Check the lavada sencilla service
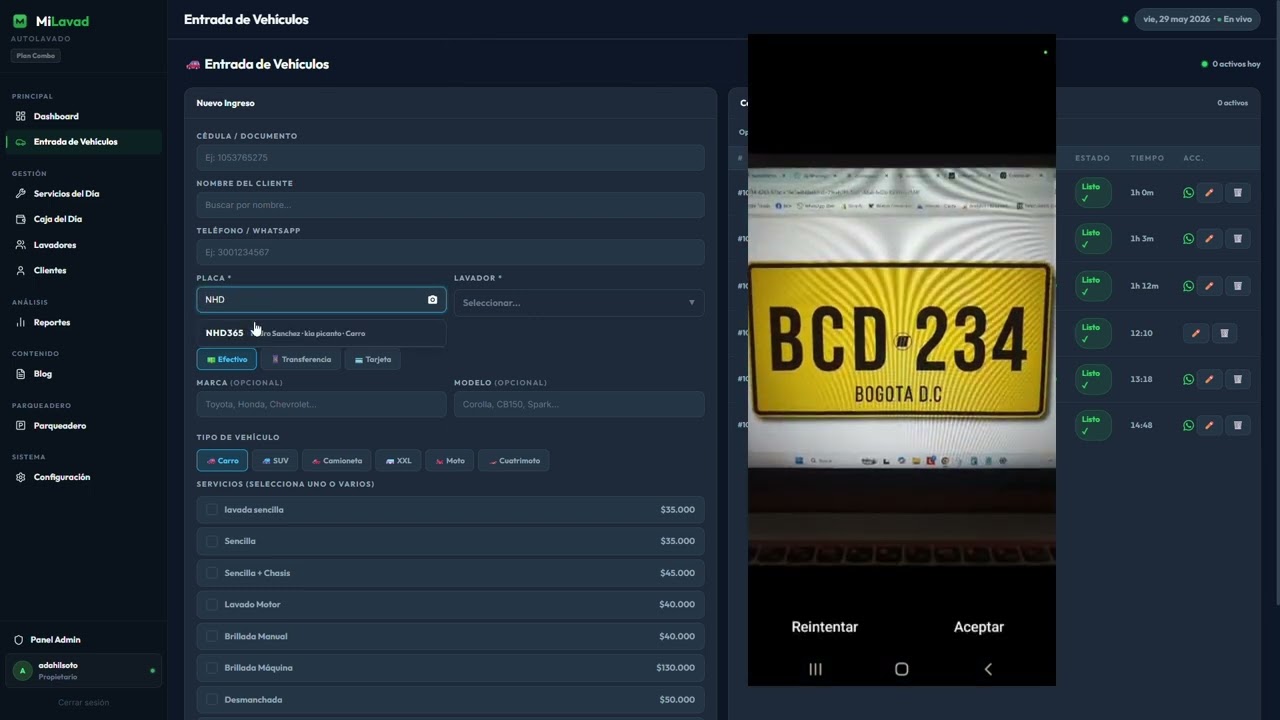The image size is (1280, 720). (x=212, y=510)
